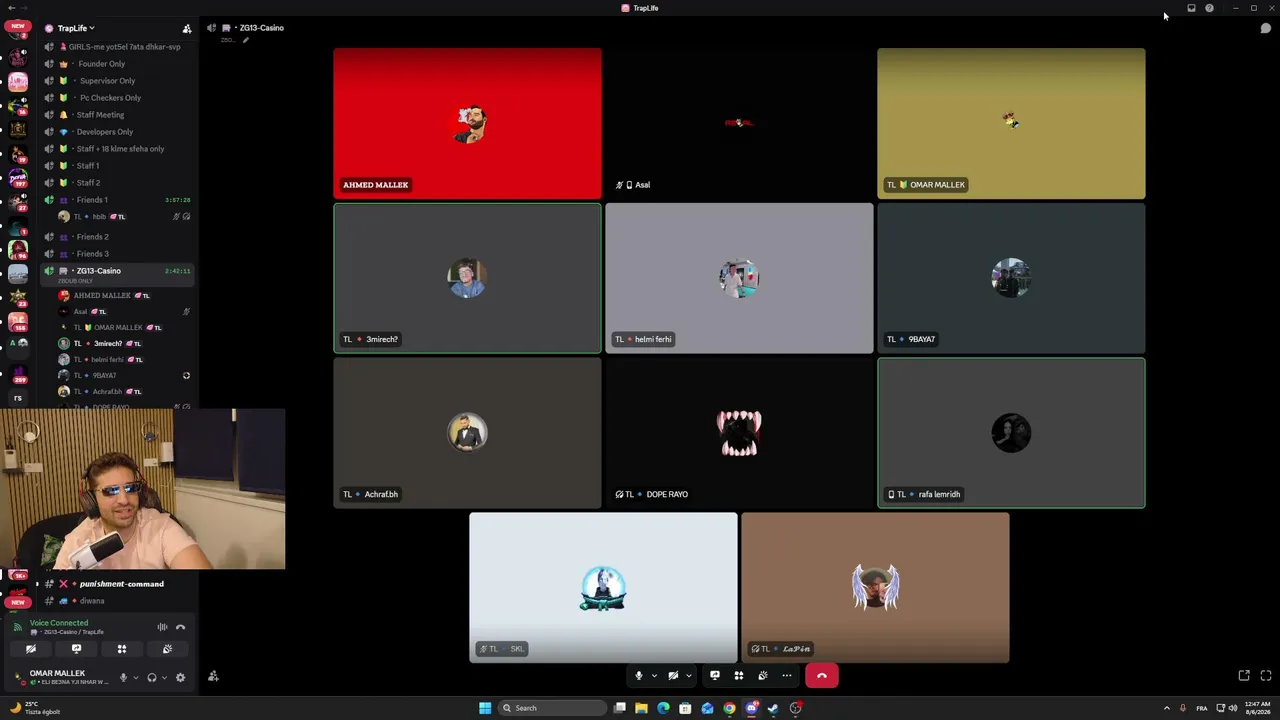The image size is (1280, 720).
Task: Open more options ellipsis in call bar
Action: tap(786, 676)
